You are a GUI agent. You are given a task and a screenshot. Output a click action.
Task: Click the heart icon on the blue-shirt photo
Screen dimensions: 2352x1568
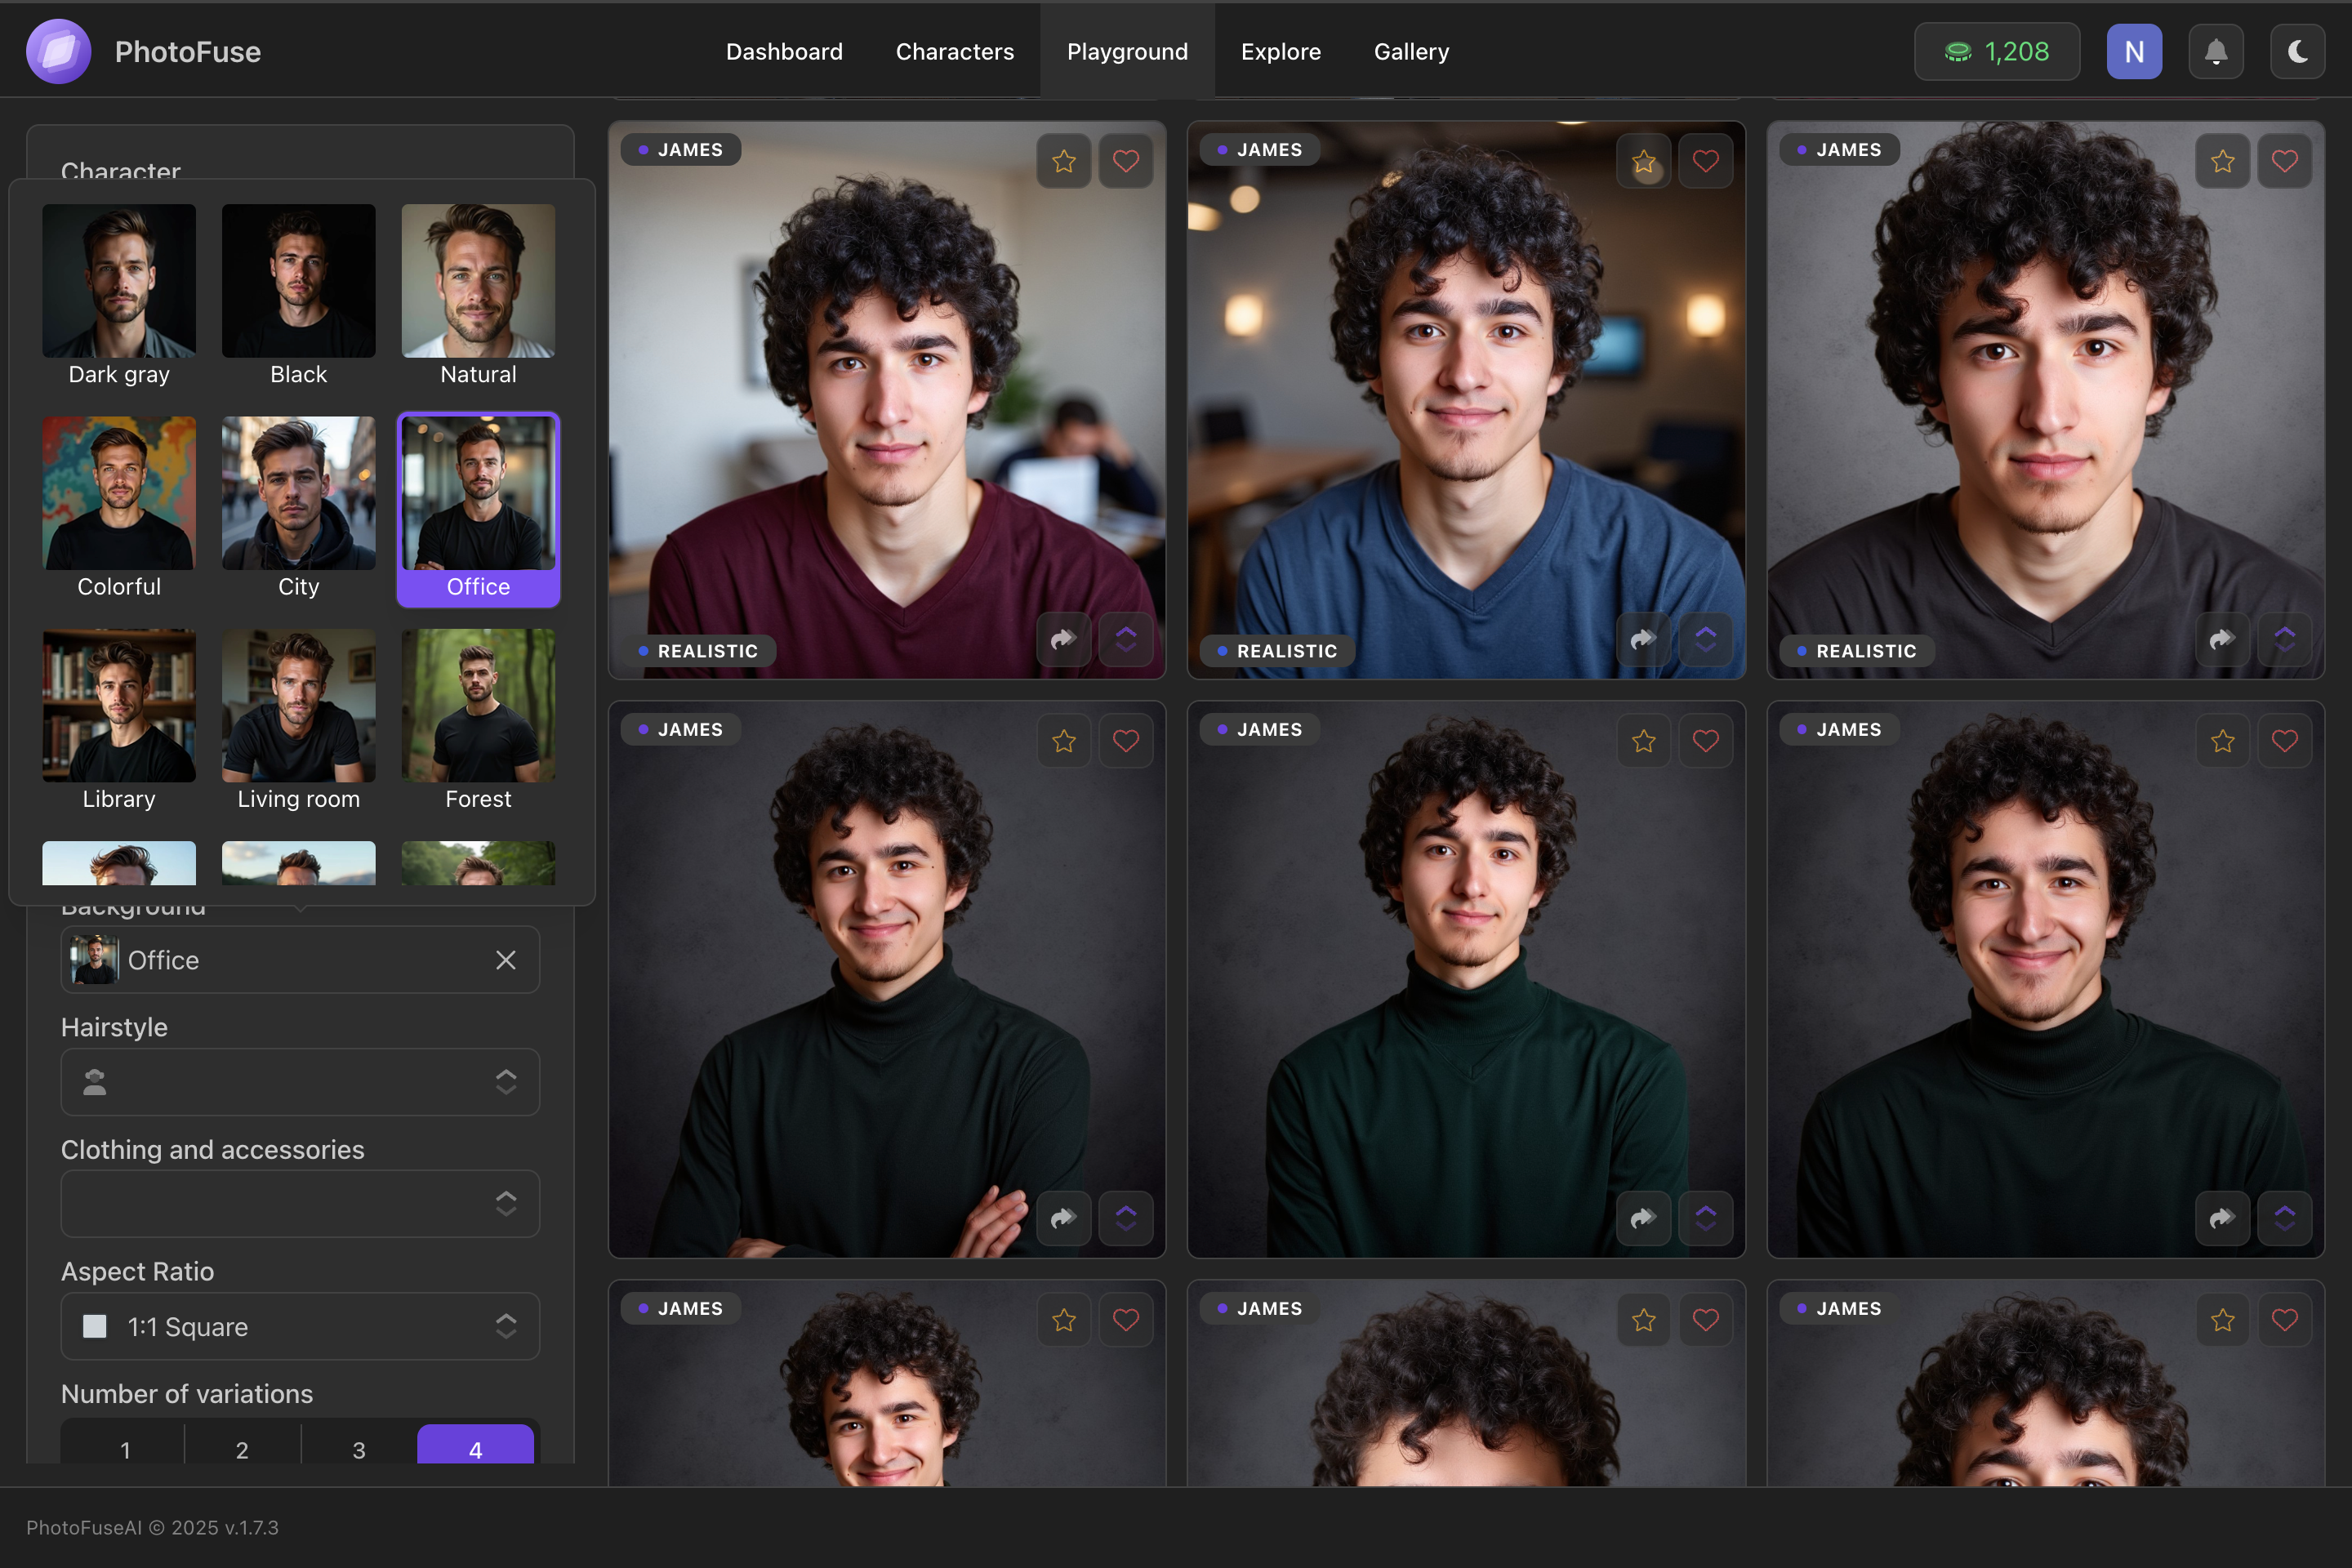(1705, 161)
